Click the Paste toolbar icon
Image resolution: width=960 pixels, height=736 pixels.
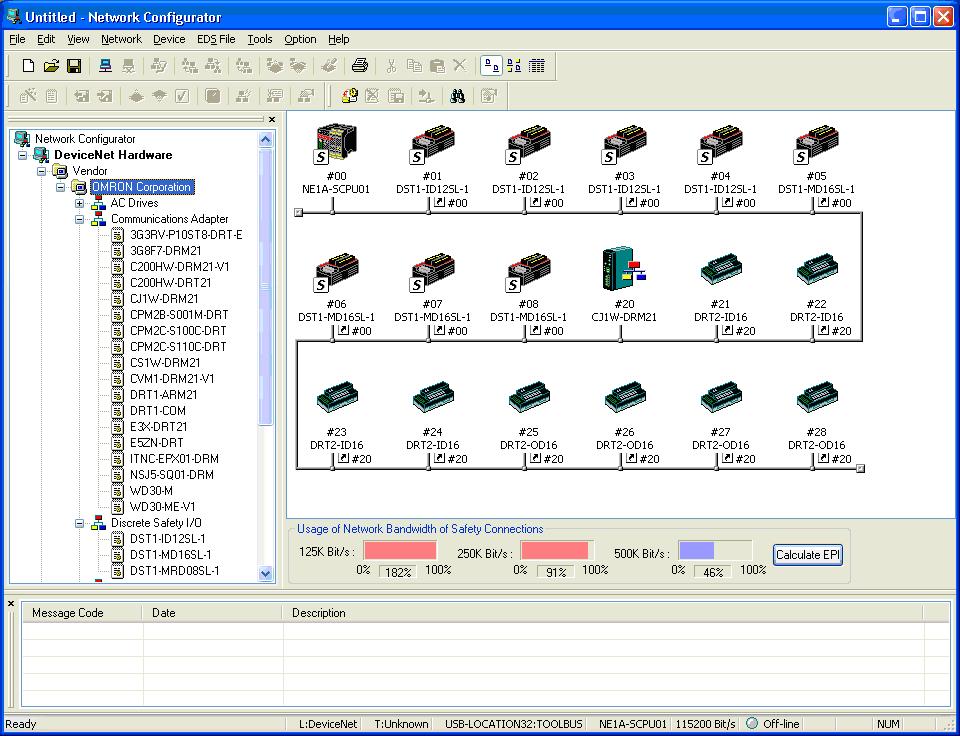tap(437, 66)
